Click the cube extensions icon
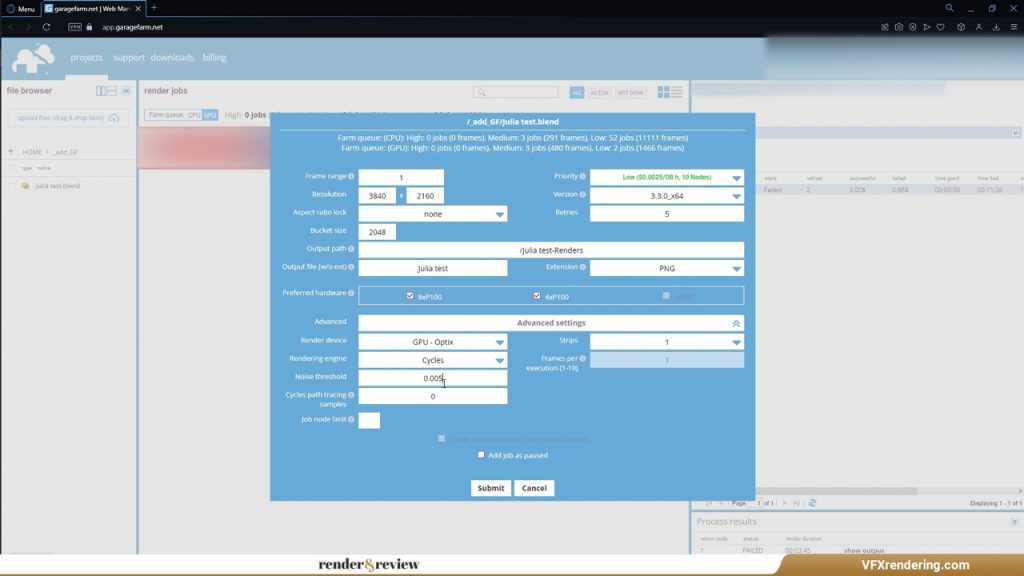The width and height of the screenshot is (1024, 576). click(961, 27)
